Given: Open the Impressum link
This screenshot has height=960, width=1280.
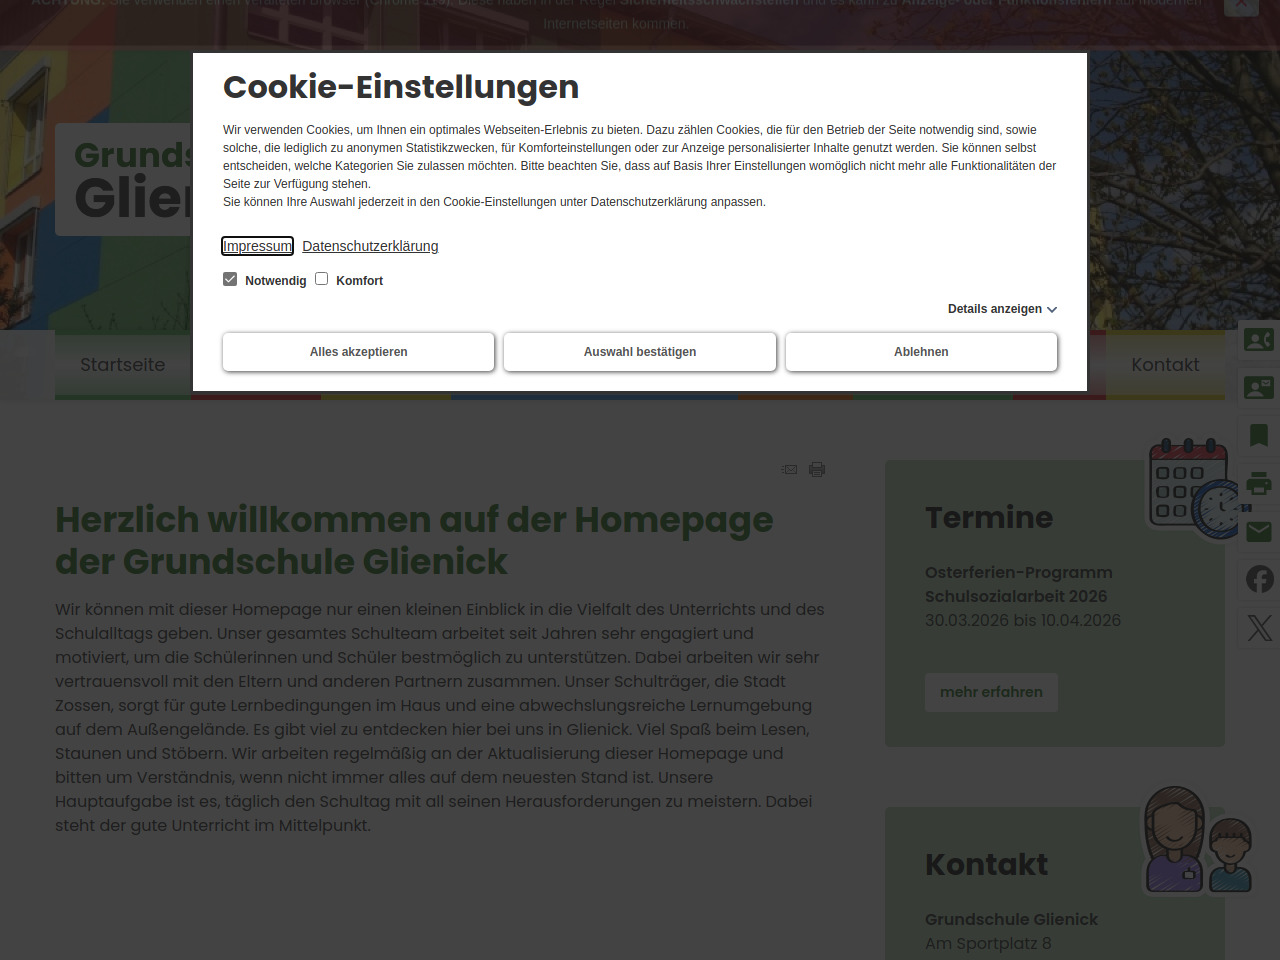Looking at the screenshot, I should pyautogui.click(x=257, y=246).
